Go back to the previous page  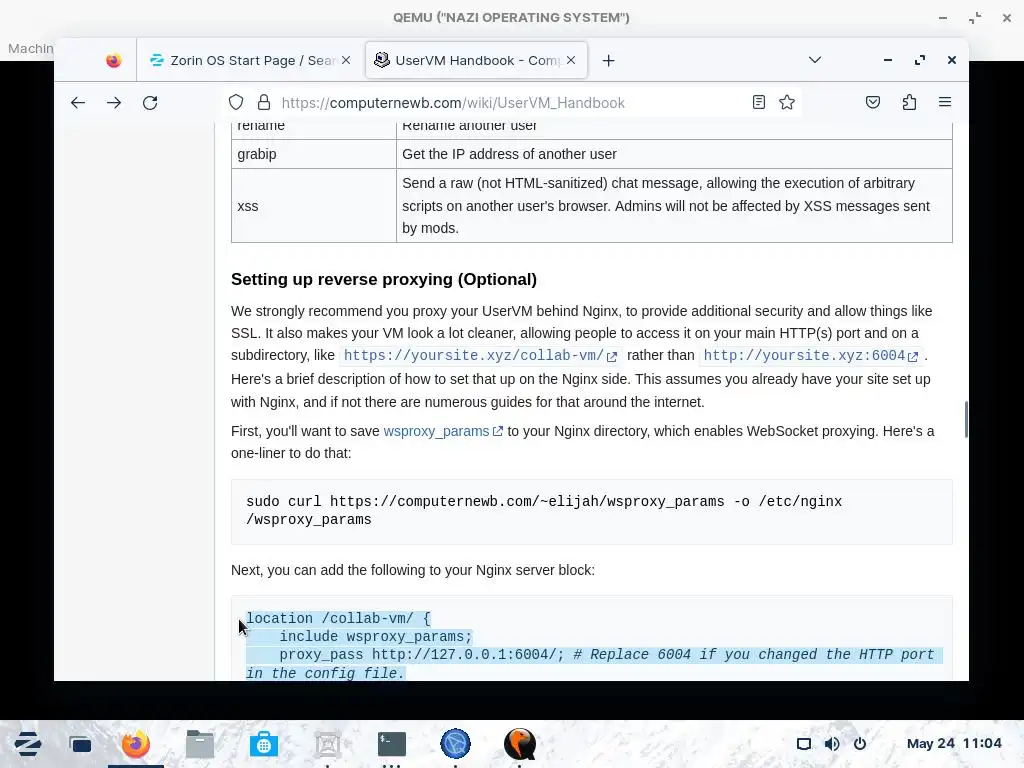click(78, 103)
